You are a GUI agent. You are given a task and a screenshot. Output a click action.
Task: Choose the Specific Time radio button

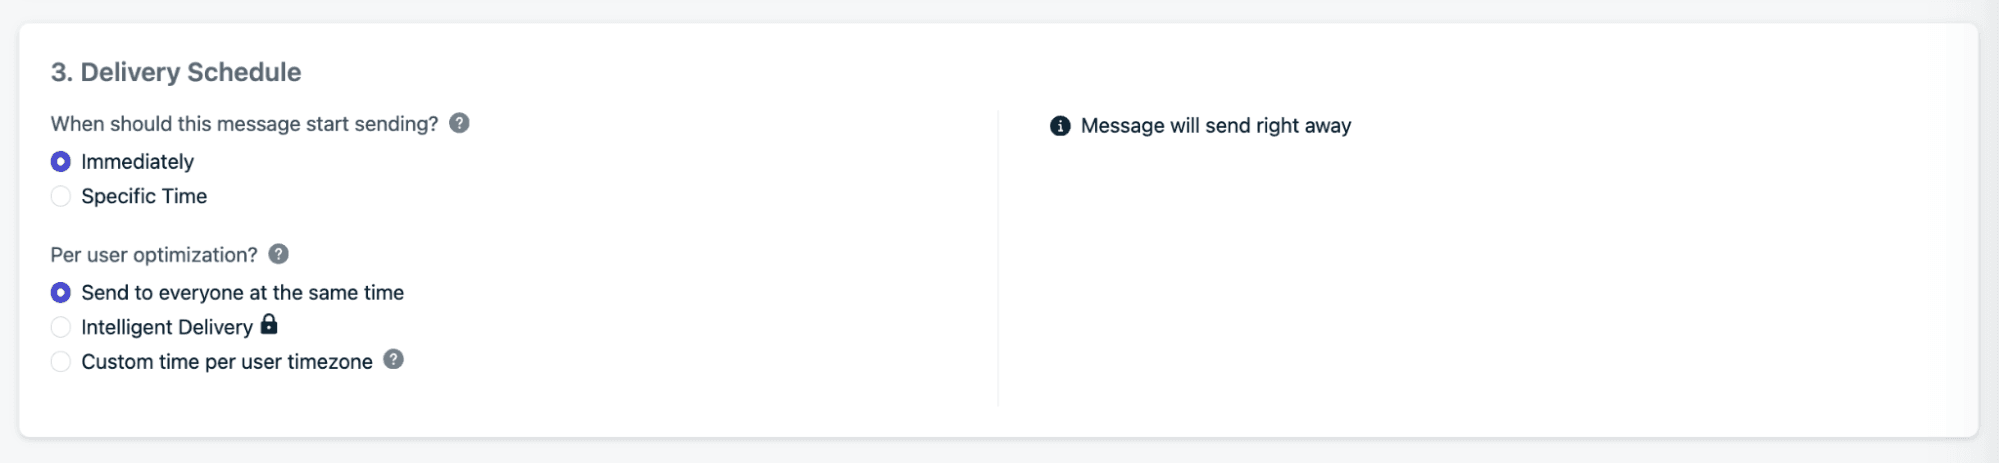pyautogui.click(x=61, y=196)
